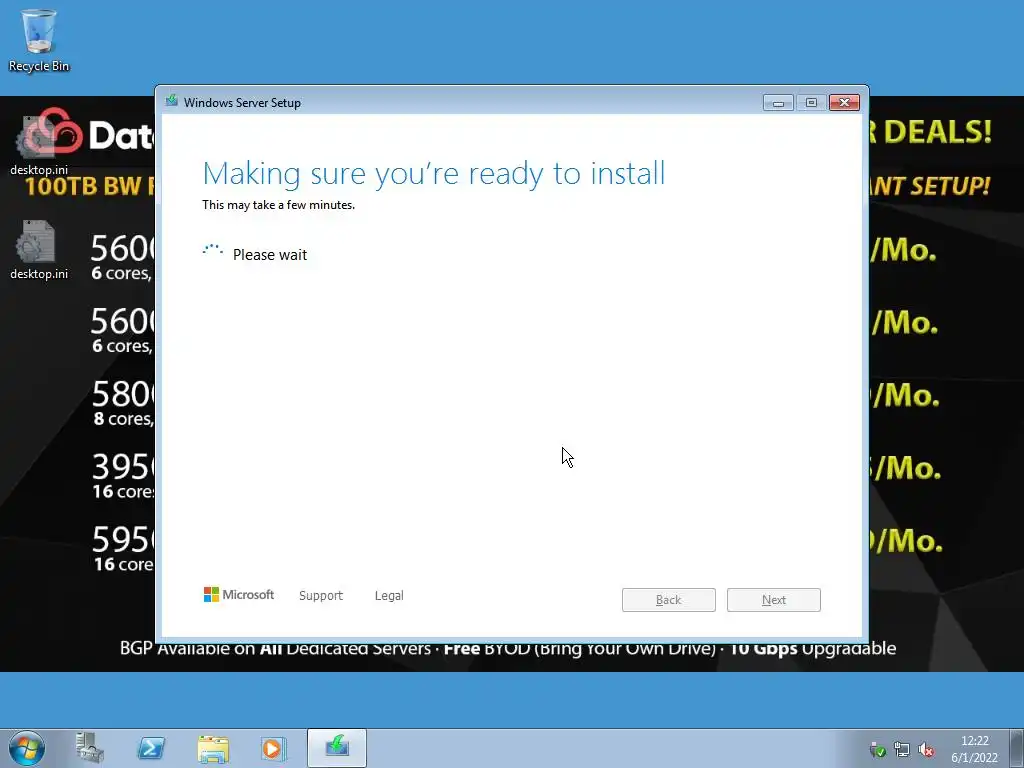Click the 'Making sure you're ready to install' heading
Viewport: 1024px width, 768px height.
434,174
